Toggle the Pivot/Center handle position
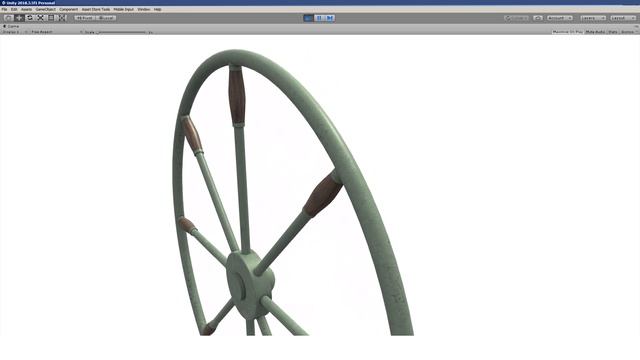Screen dimensions: 640x360 click(x=84, y=18)
